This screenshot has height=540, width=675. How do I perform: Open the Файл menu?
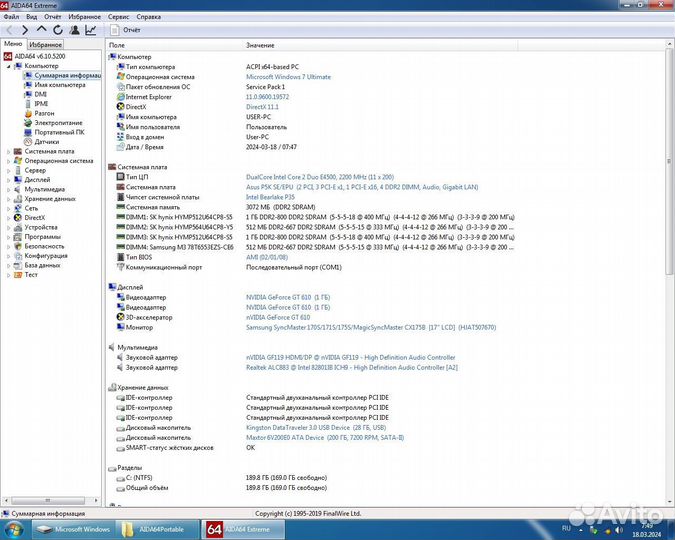[x=11, y=17]
